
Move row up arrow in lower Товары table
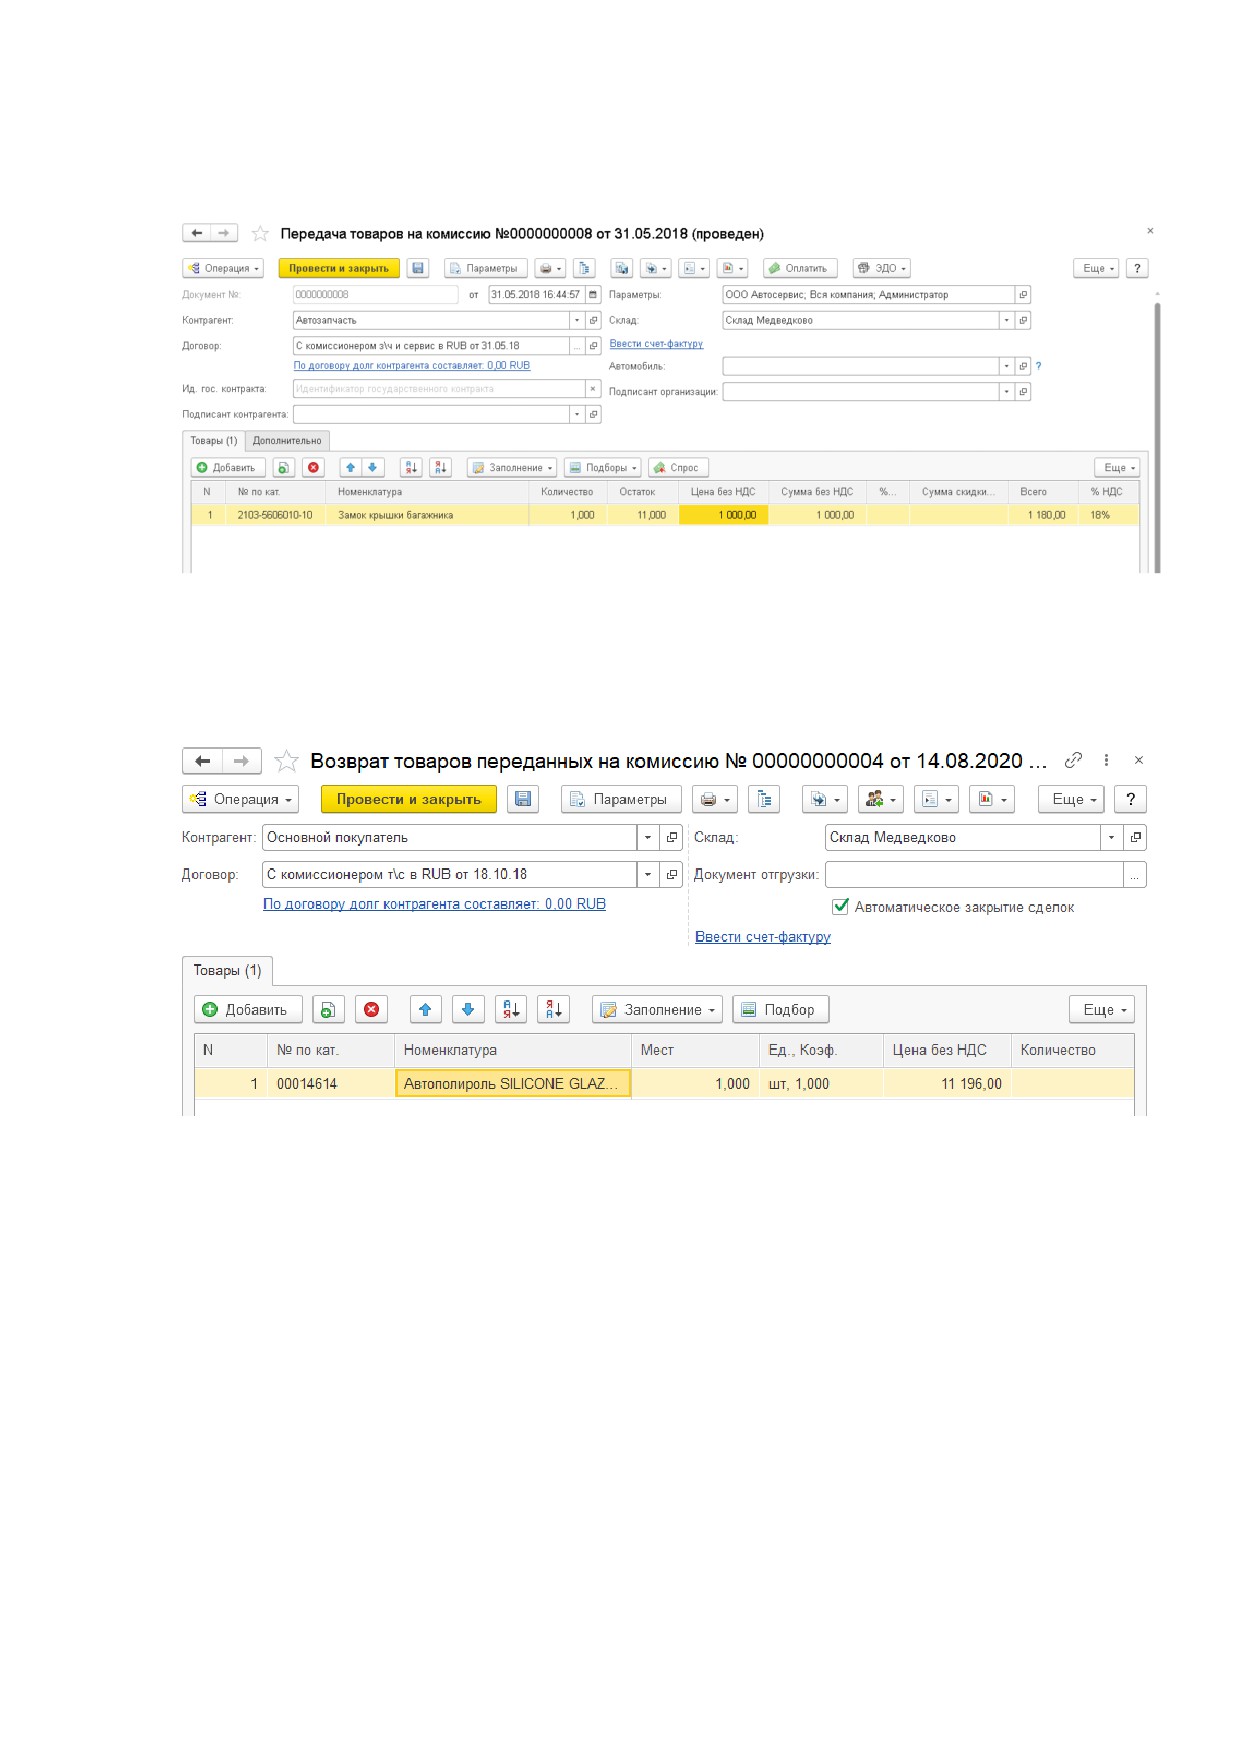click(x=425, y=1009)
